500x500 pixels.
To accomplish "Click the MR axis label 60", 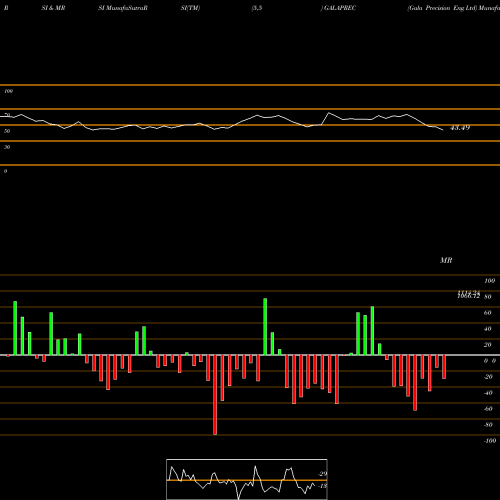I will 487,313.
